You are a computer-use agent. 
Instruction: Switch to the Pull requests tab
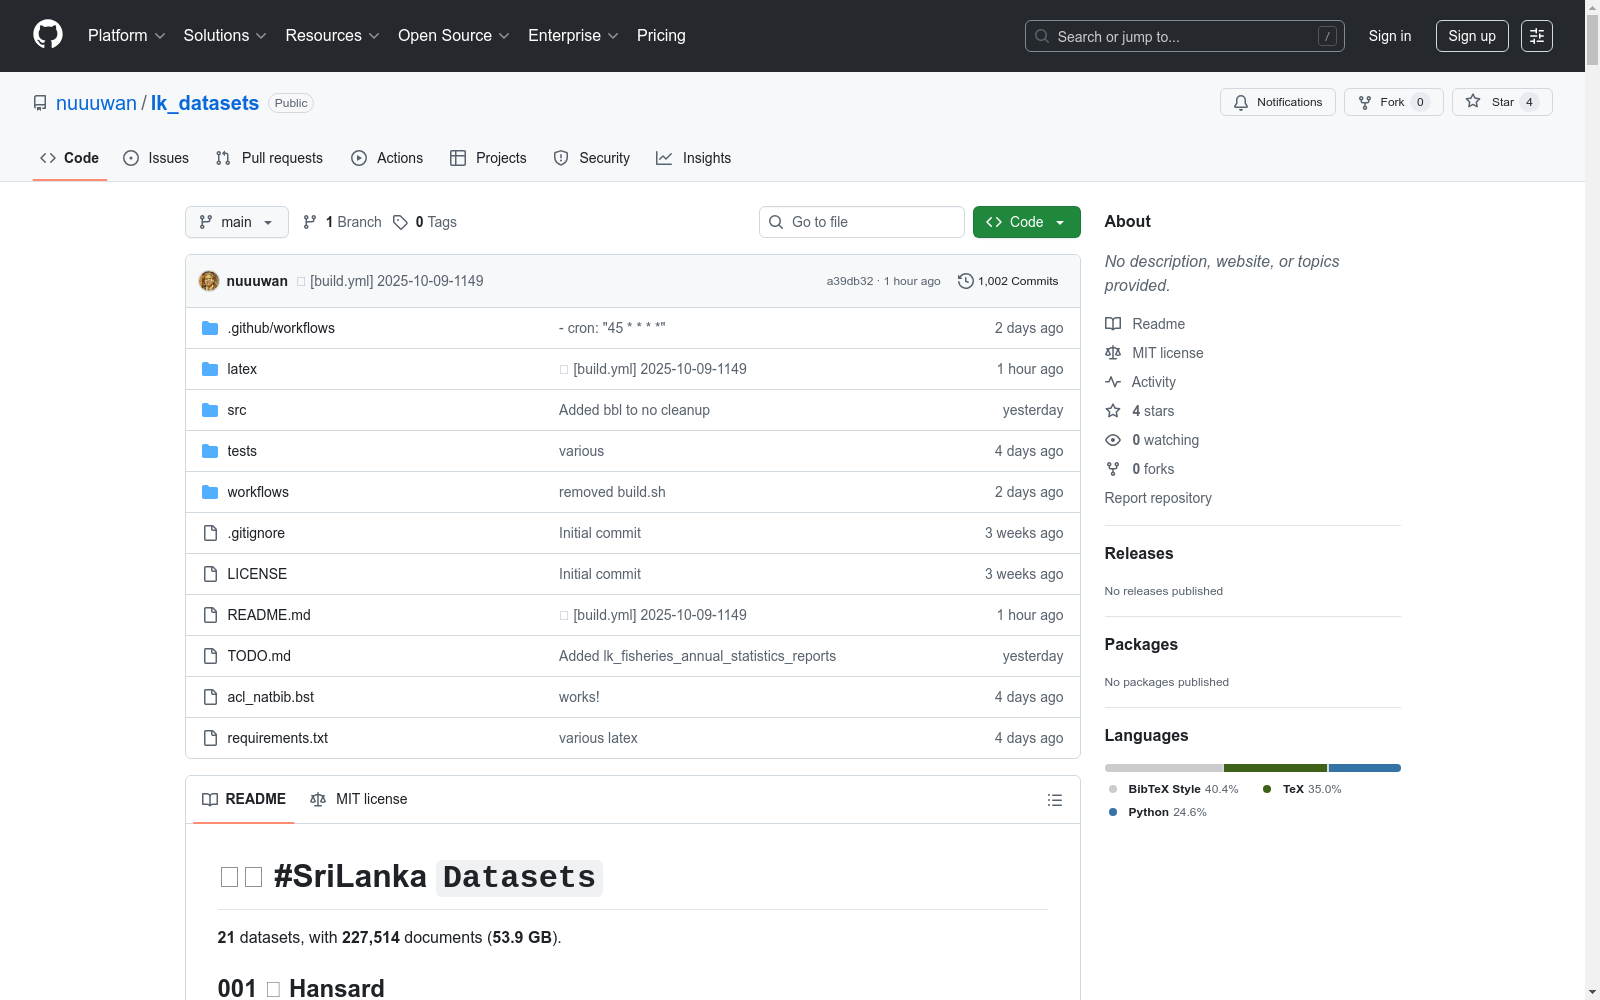(269, 158)
